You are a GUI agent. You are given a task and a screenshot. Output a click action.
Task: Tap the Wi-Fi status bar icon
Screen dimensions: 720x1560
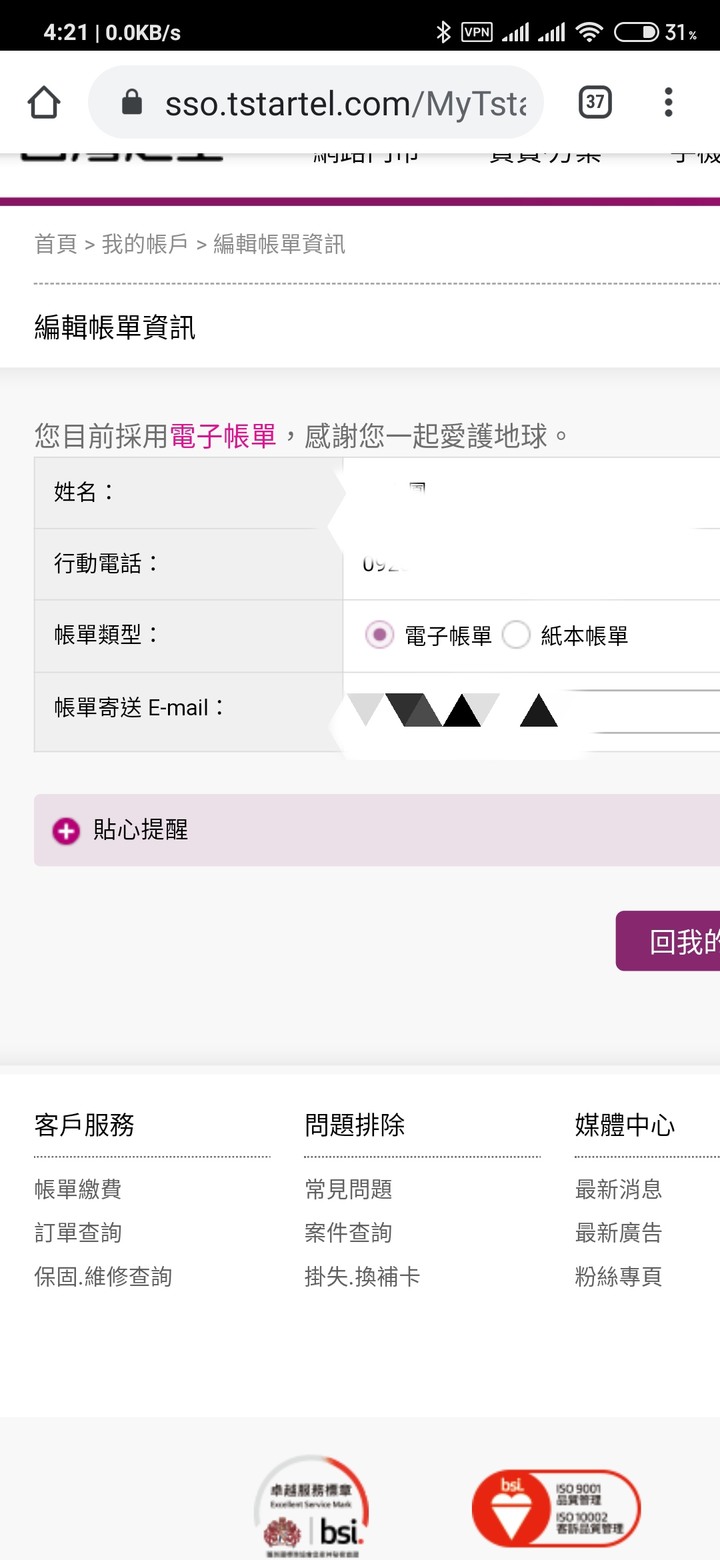click(x=590, y=33)
